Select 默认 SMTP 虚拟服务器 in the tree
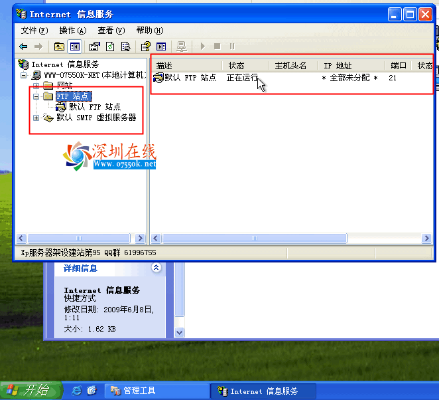Screen dimensions: 439x400 click(x=96, y=118)
